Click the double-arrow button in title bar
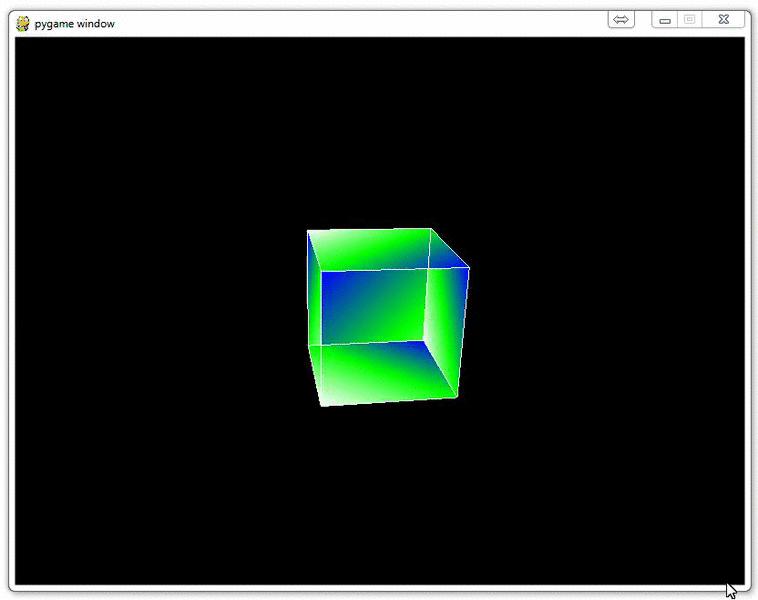 point(621,20)
